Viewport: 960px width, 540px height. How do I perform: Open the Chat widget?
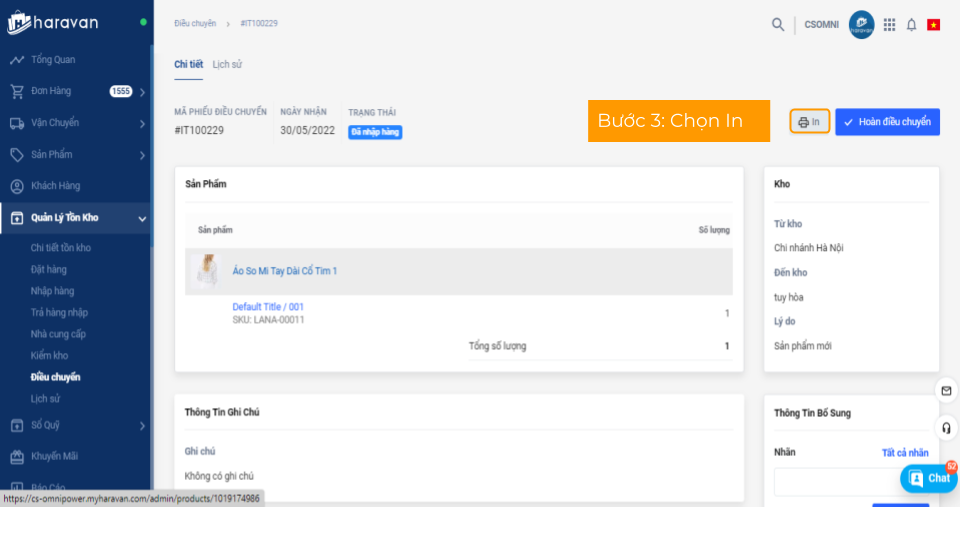pos(929,478)
